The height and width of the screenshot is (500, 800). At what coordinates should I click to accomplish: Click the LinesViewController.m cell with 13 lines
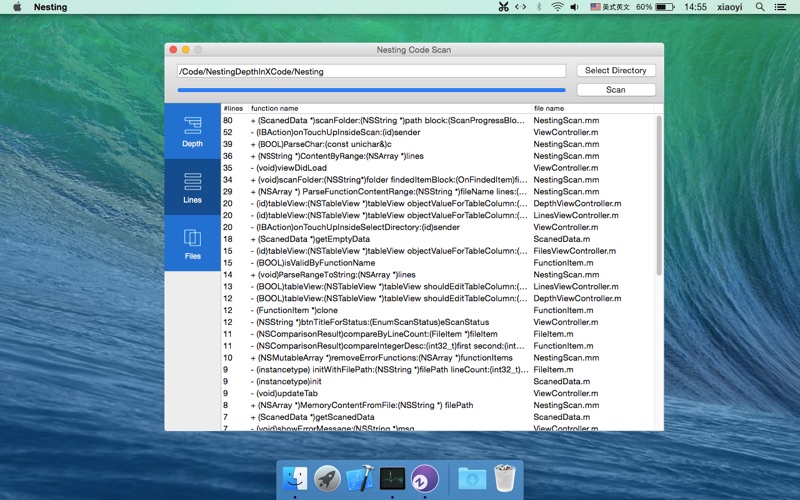point(576,286)
